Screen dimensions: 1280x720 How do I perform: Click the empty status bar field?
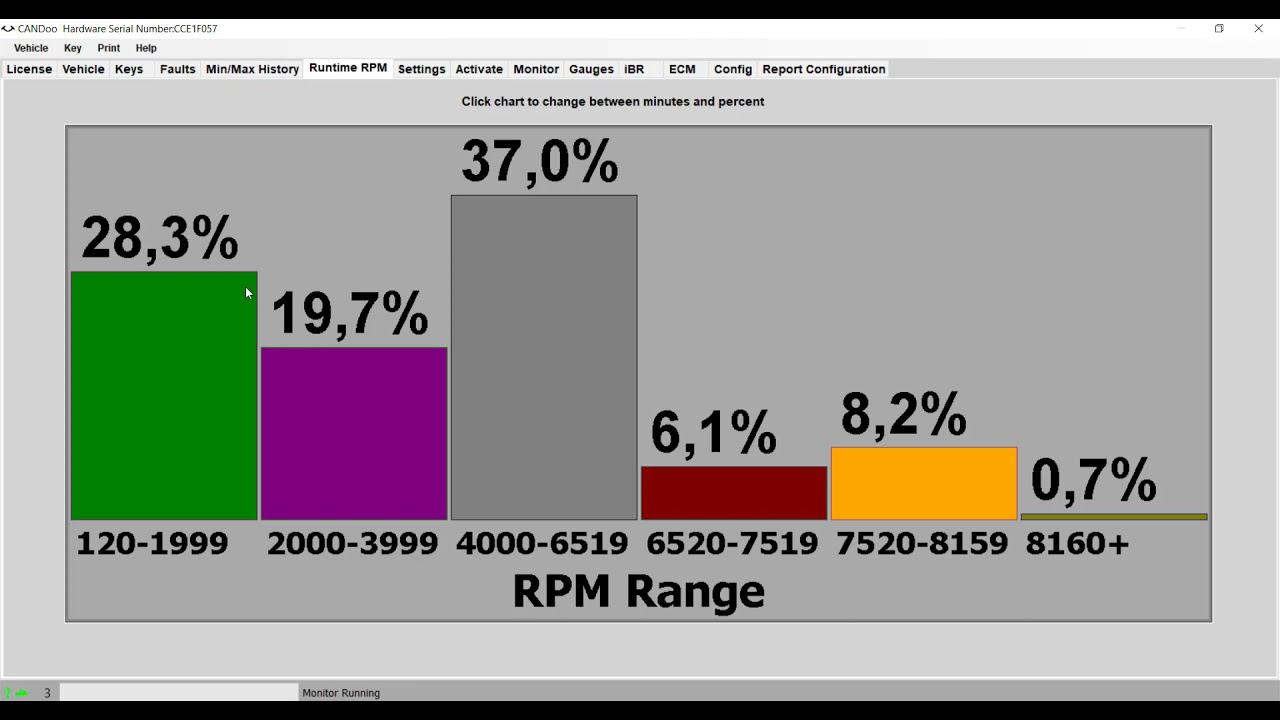tap(179, 692)
